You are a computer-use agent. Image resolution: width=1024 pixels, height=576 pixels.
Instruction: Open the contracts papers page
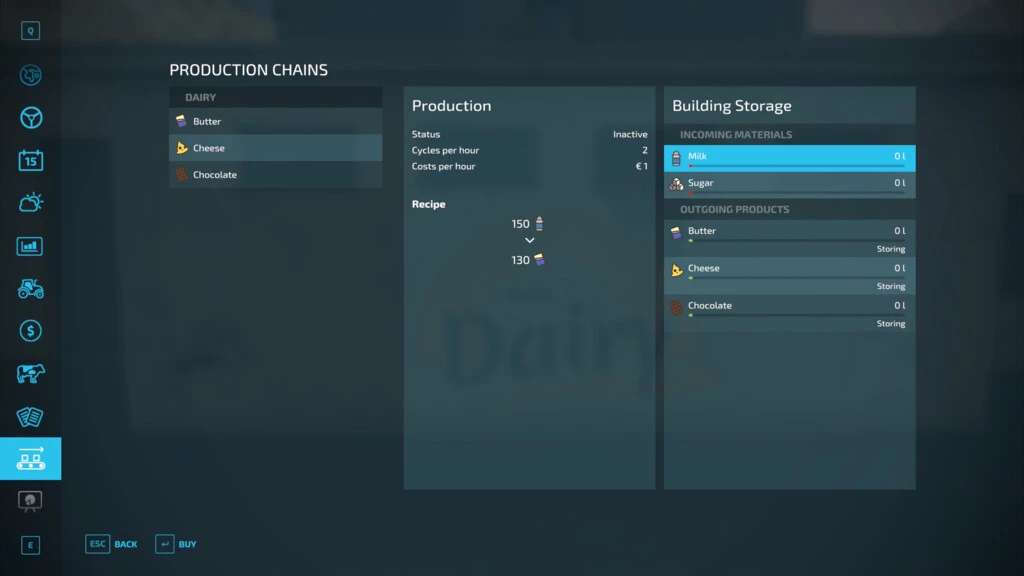31,416
